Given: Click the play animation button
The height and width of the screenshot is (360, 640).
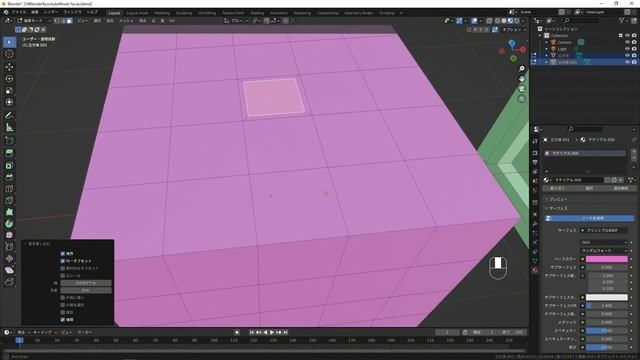Looking at the screenshot, I should pos(272,332).
